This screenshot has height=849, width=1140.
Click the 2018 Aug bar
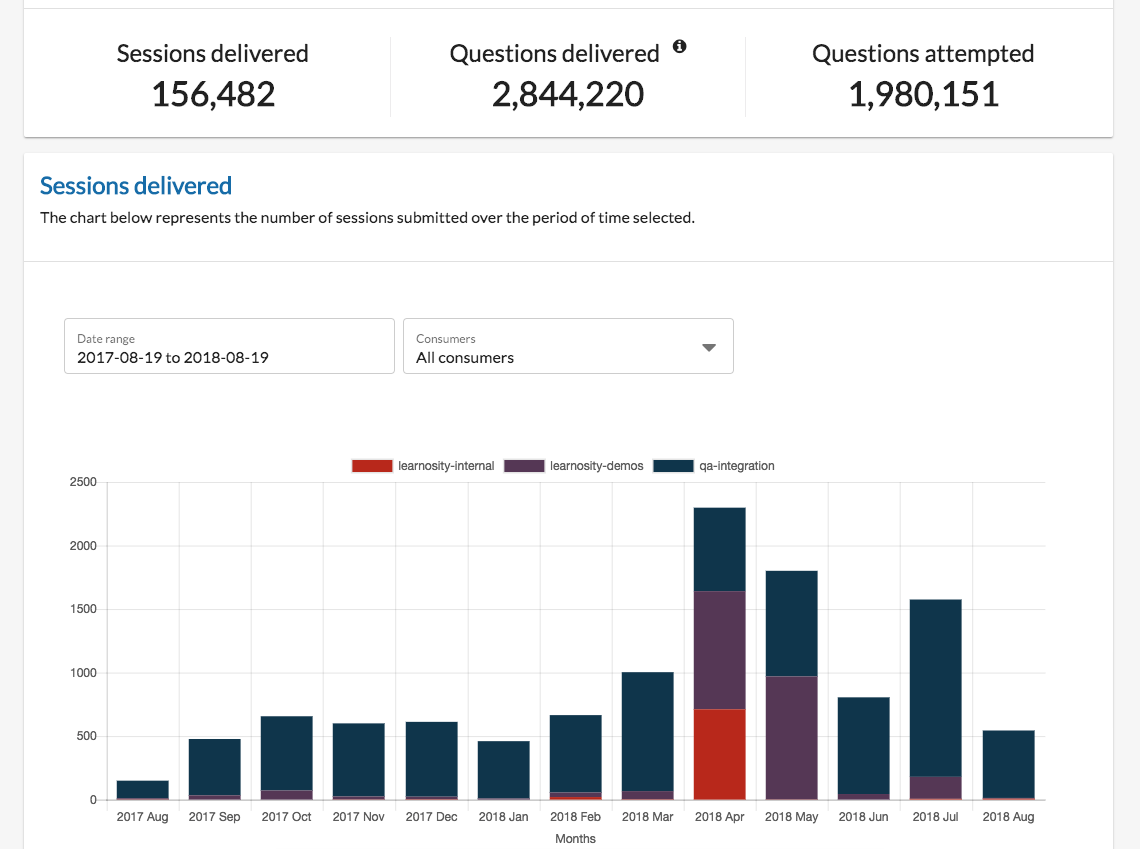(x=1008, y=765)
